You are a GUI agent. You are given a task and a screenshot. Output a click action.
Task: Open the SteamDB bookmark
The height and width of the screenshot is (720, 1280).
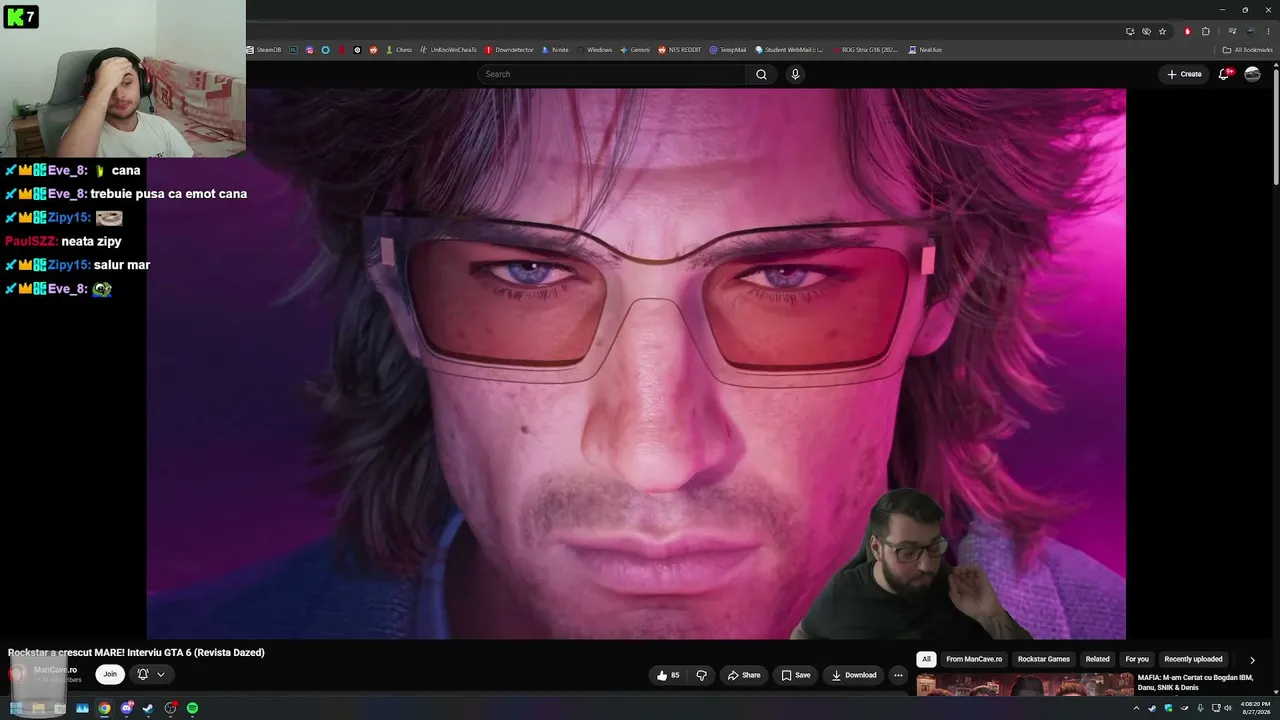tap(264, 50)
